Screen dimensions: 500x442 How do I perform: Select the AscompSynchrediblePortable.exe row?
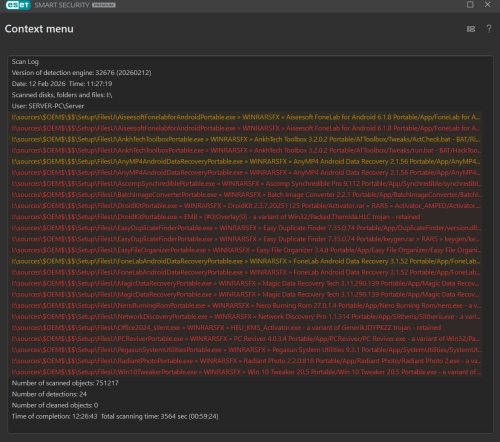[246, 184]
